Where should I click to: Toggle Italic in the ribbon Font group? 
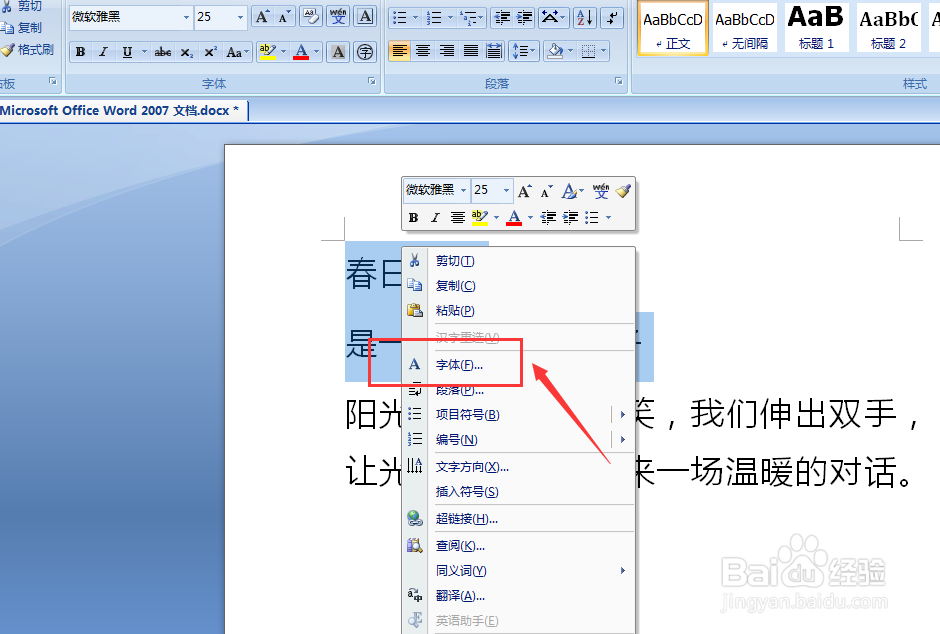103,51
